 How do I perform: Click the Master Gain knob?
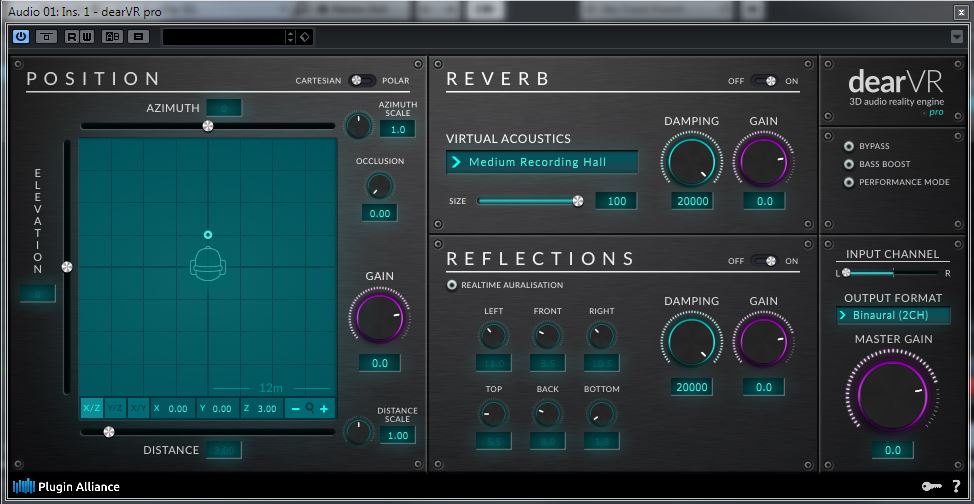tap(893, 394)
